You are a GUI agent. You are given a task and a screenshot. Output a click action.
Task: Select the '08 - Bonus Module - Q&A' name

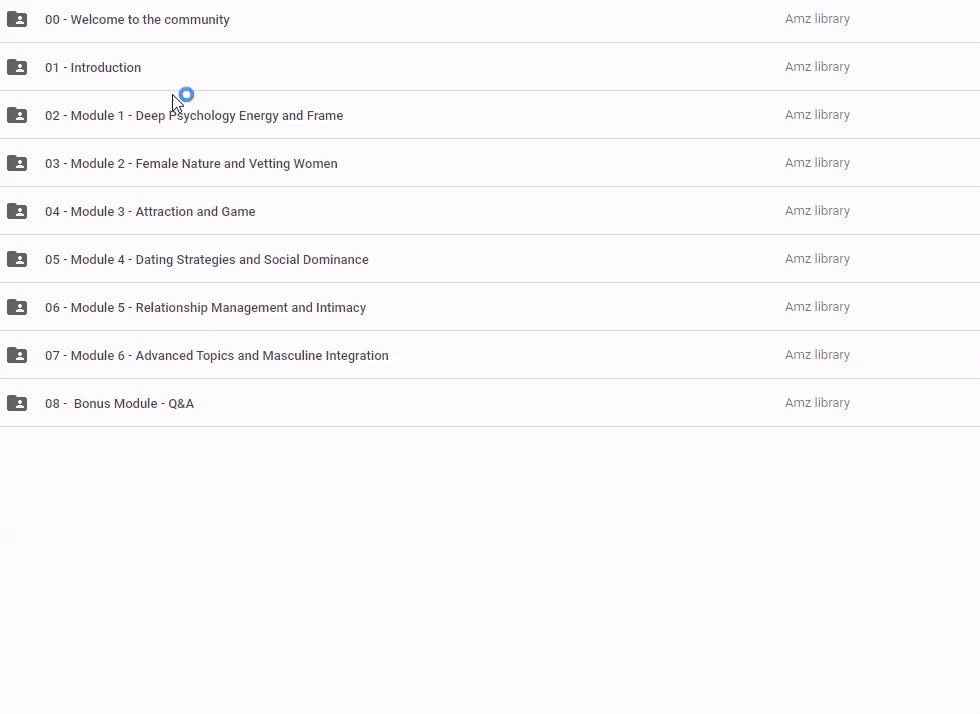coord(119,403)
